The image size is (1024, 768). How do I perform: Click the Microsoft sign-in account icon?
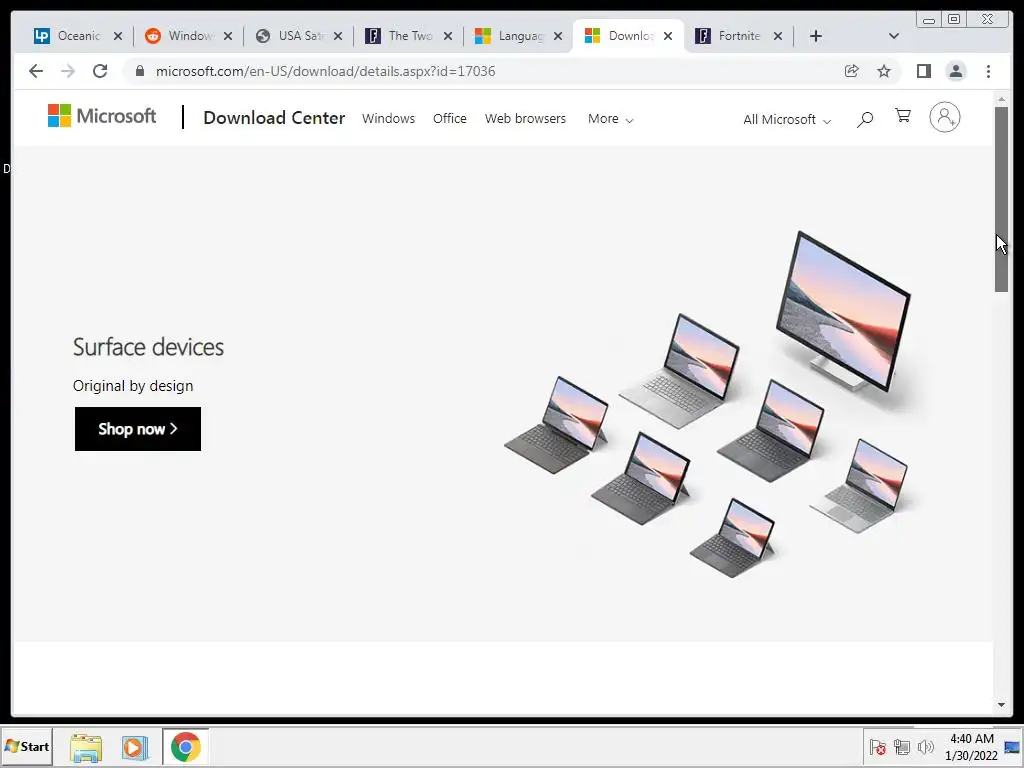click(x=944, y=118)
